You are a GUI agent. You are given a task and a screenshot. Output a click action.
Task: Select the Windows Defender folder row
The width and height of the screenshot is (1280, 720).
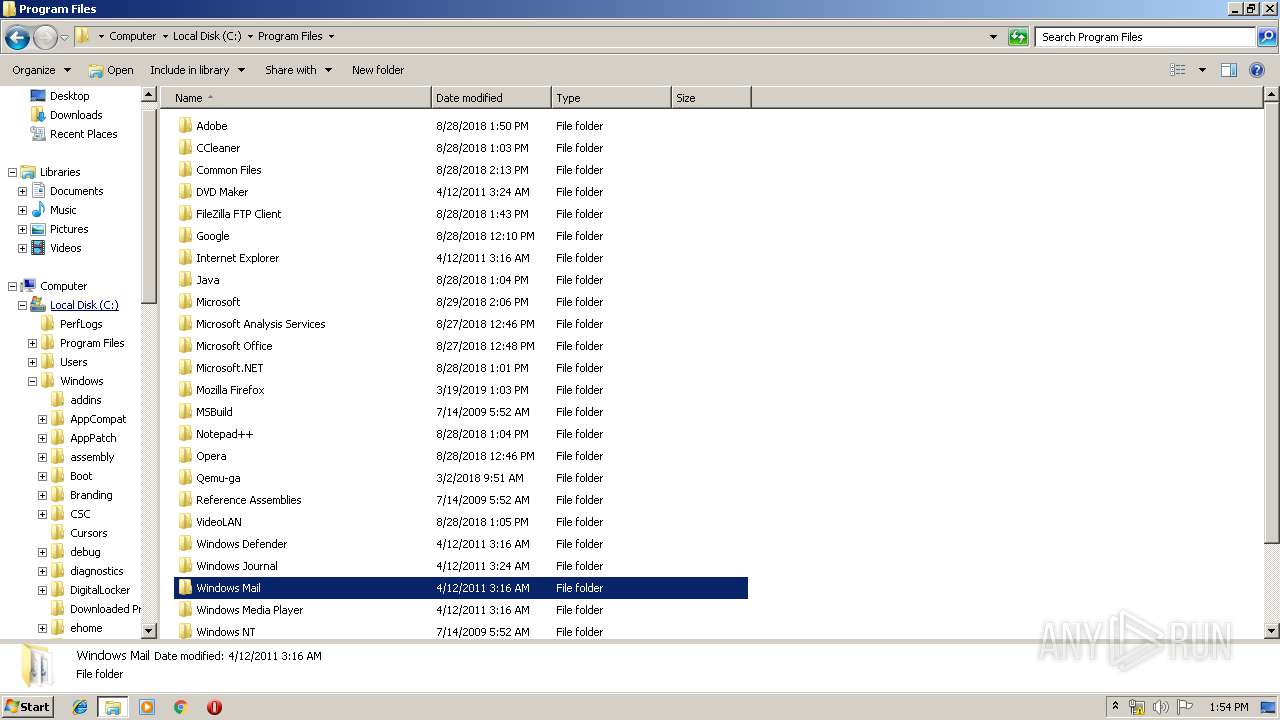click(x=461, y=544)
